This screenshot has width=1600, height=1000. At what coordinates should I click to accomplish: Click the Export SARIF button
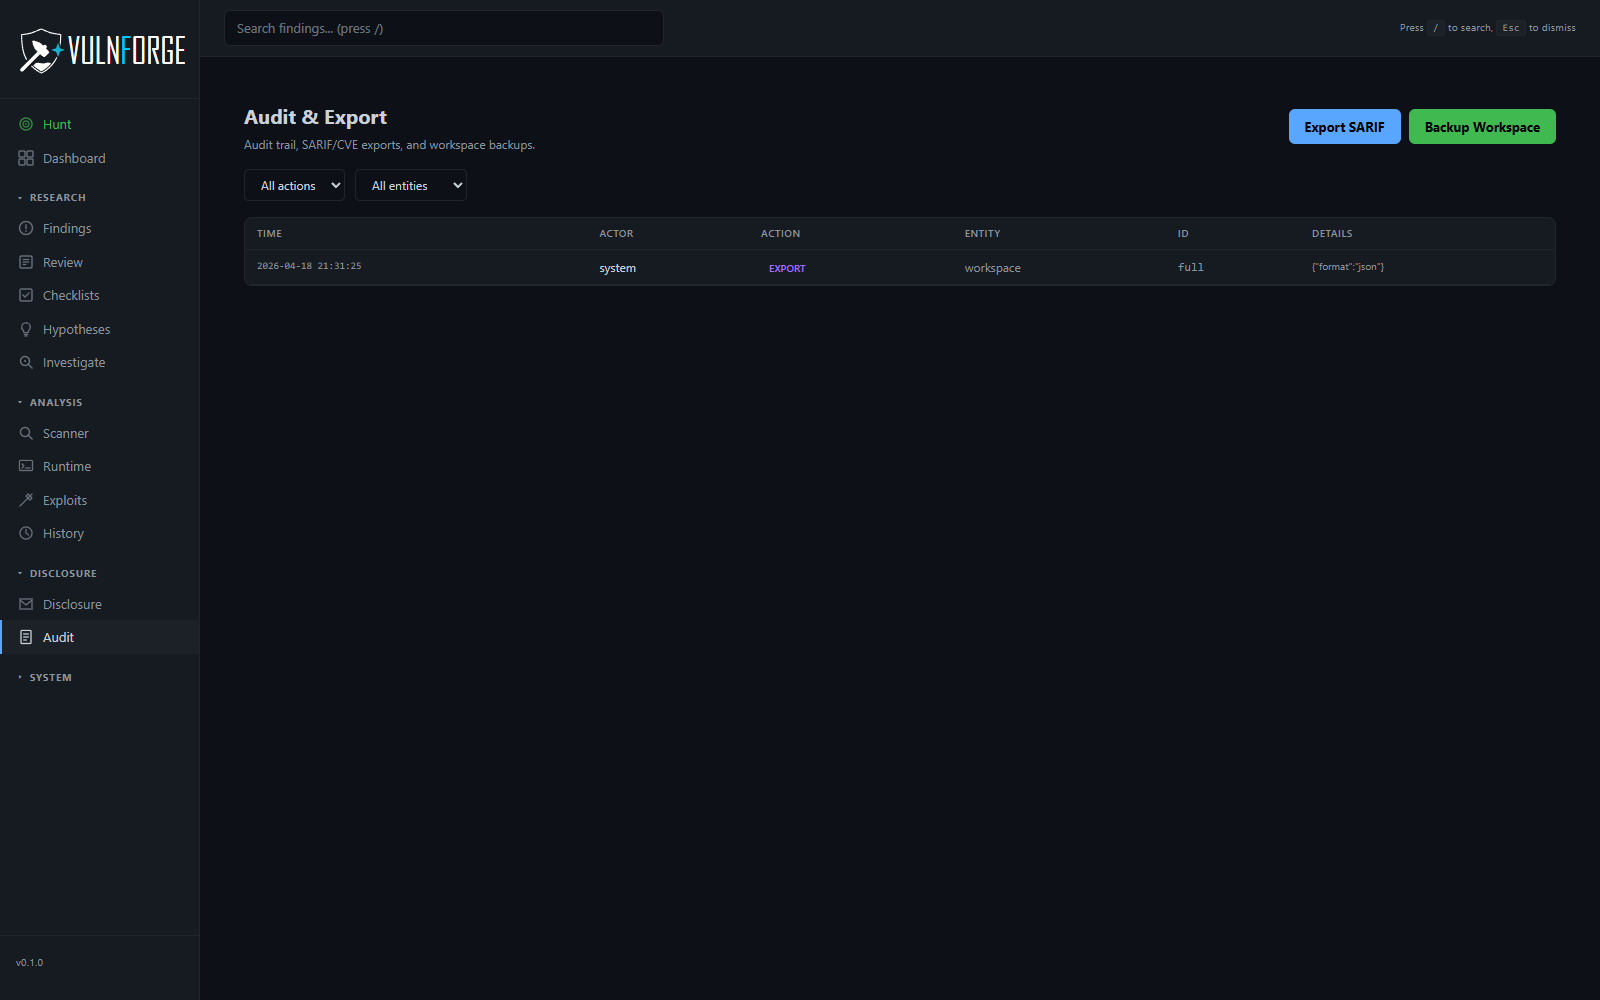pos(1344,126)
